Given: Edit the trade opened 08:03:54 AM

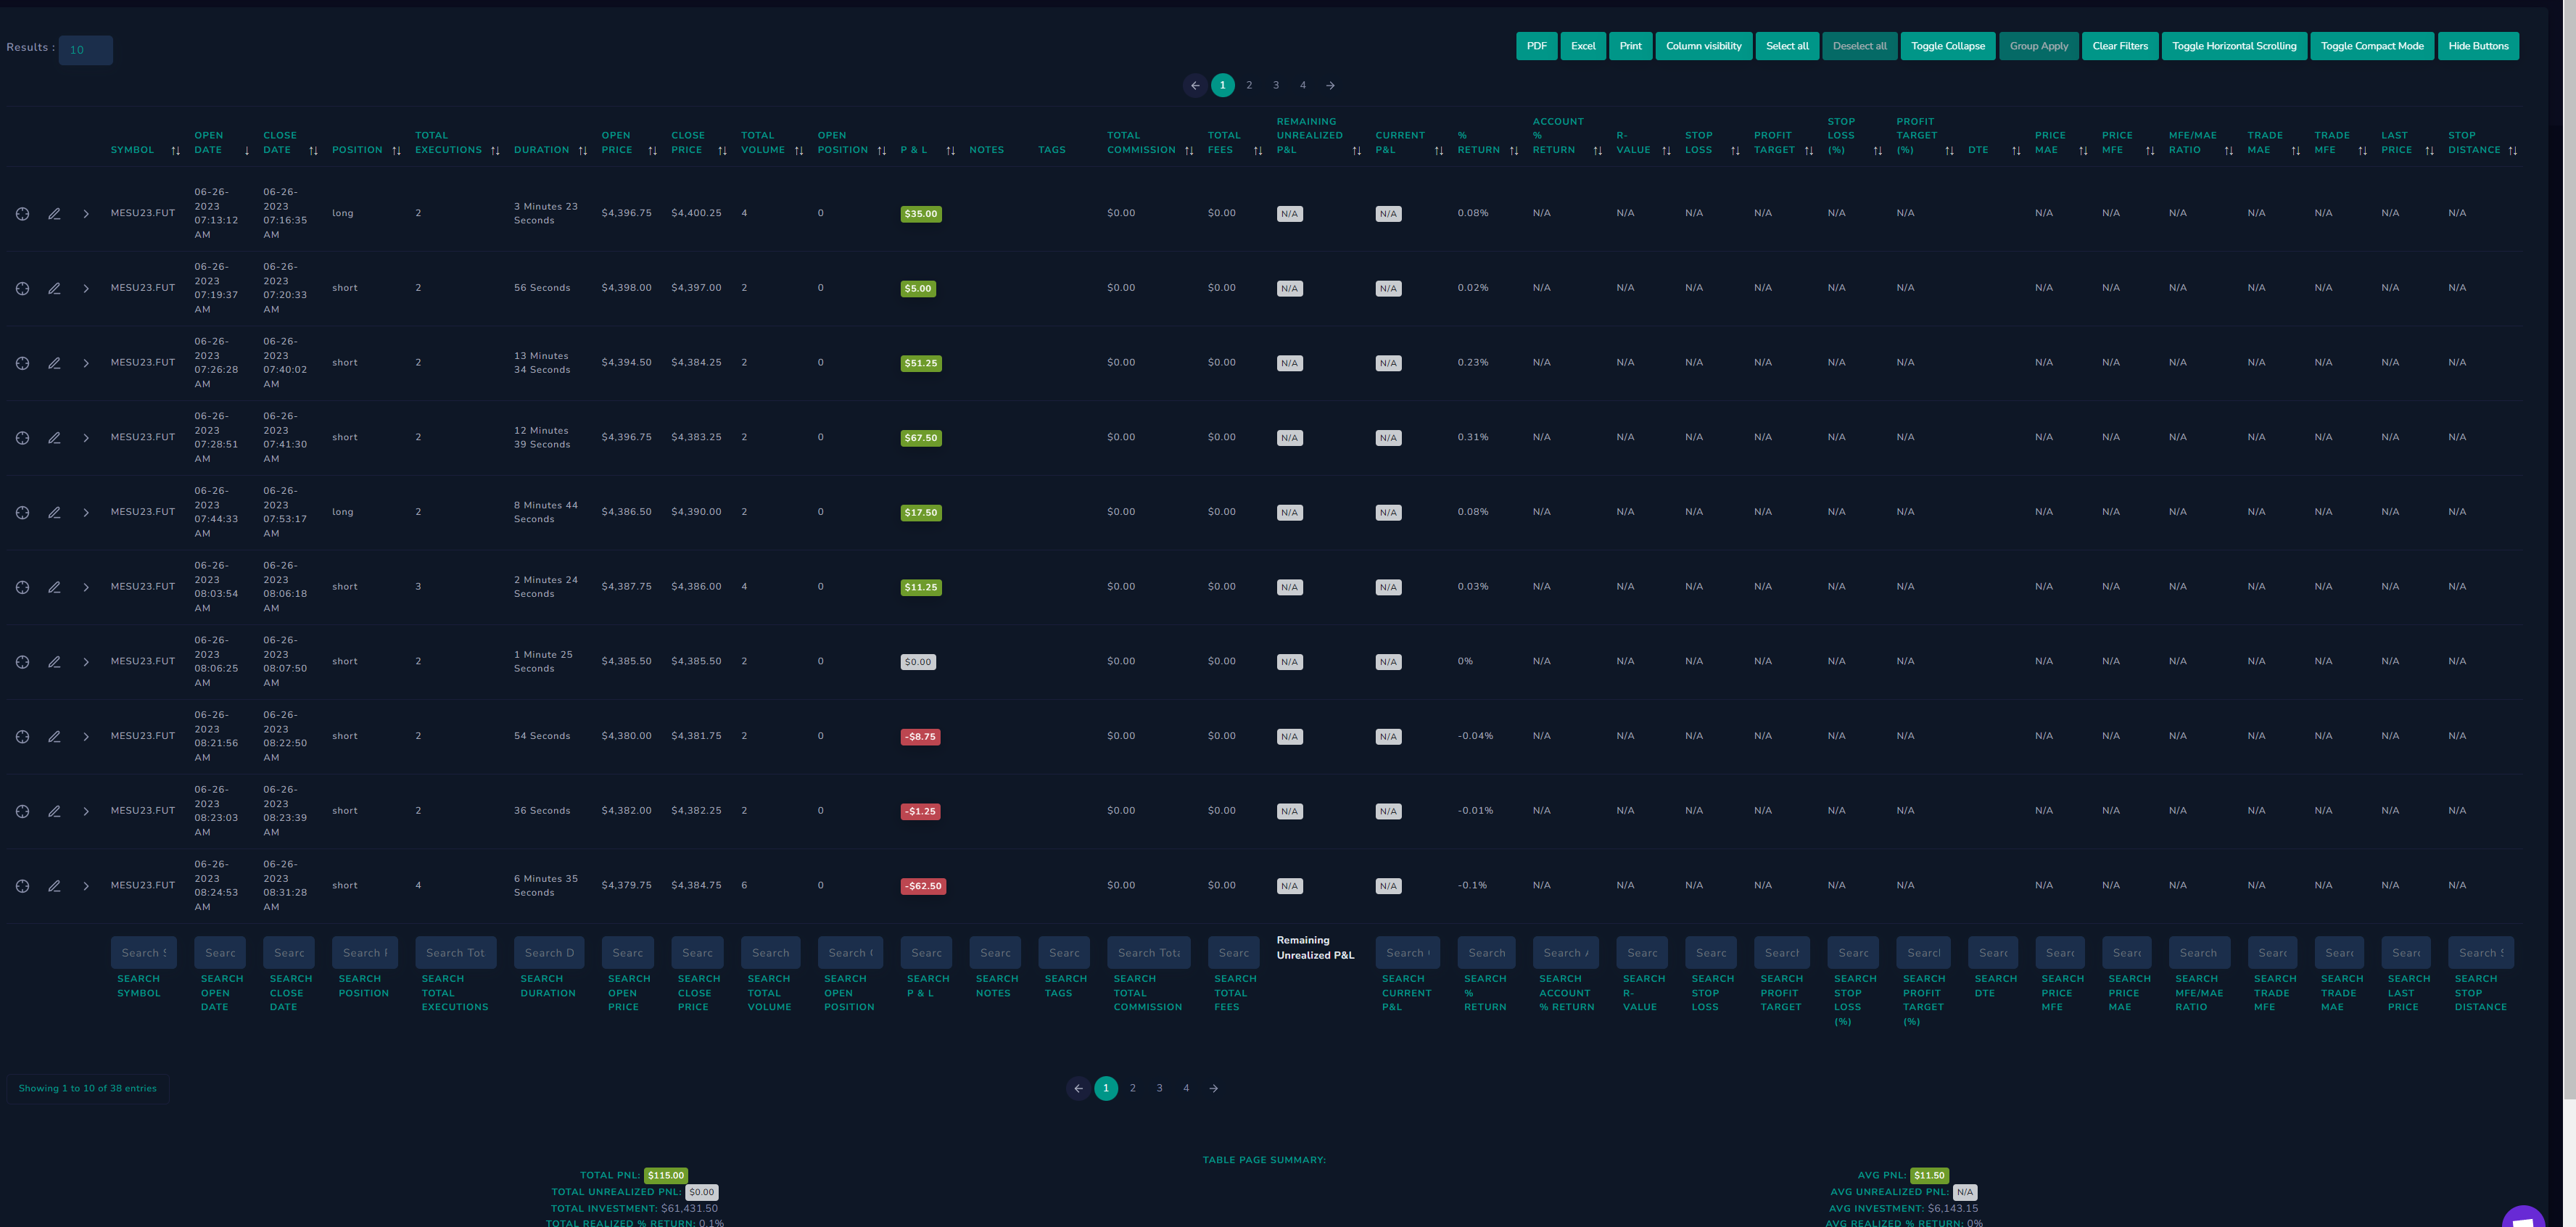Looking at the screenshot, I should (54, 587).
